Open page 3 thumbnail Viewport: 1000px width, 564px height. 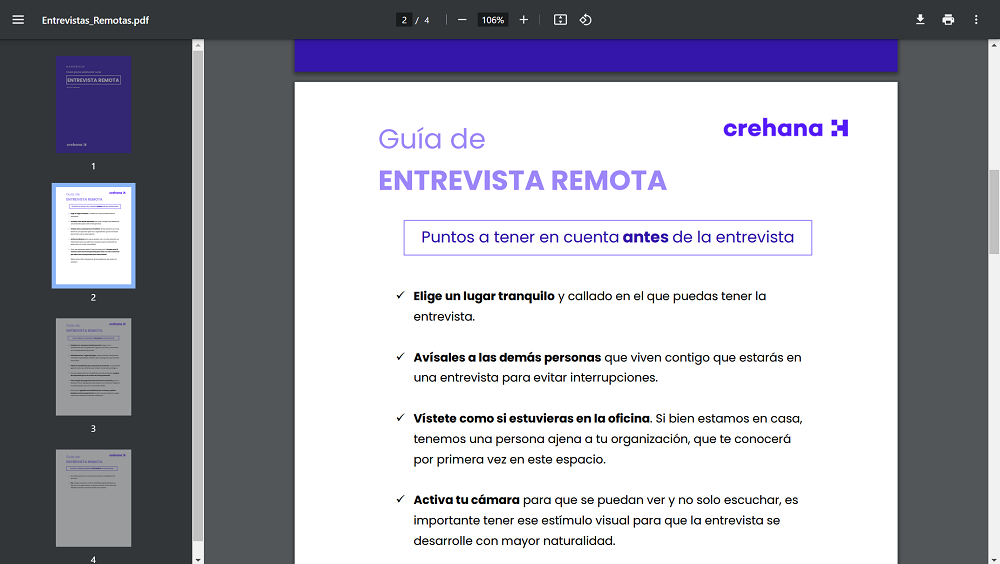pyautogui.click(x=94, y=367)
